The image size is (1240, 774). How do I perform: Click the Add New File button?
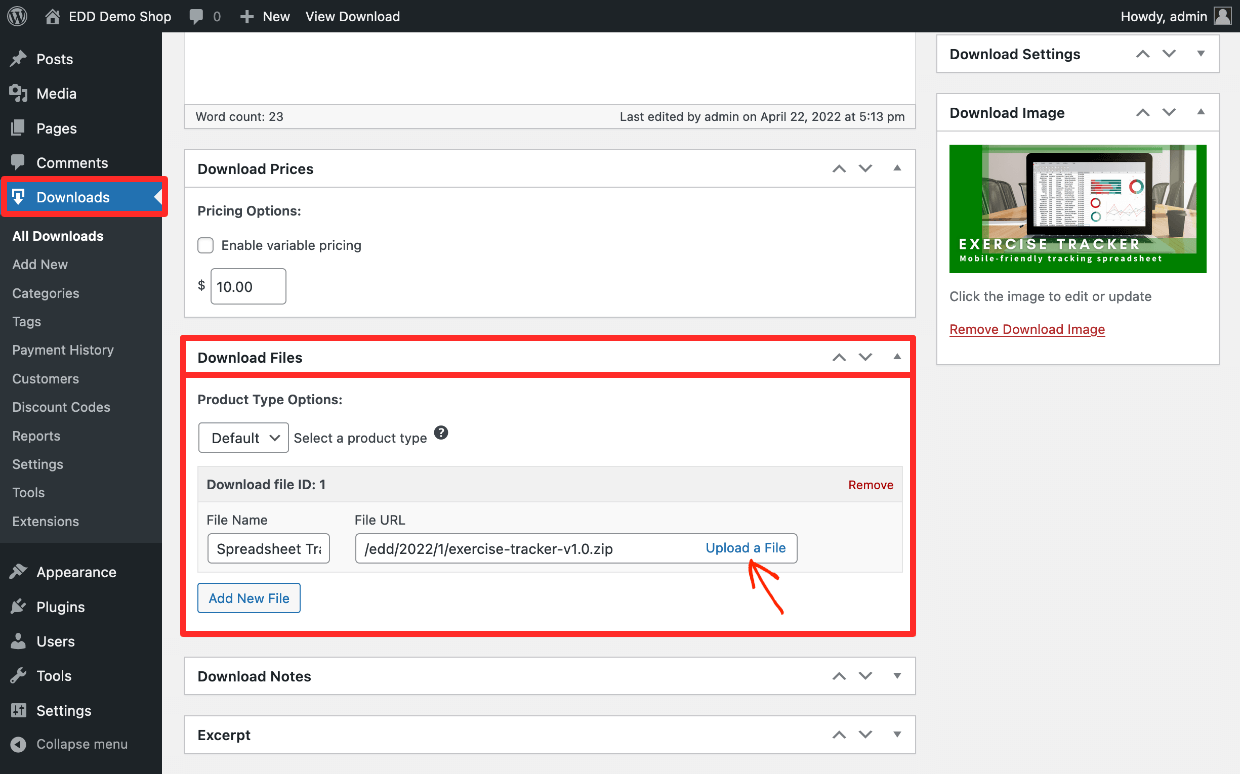[x=248, y=597]
